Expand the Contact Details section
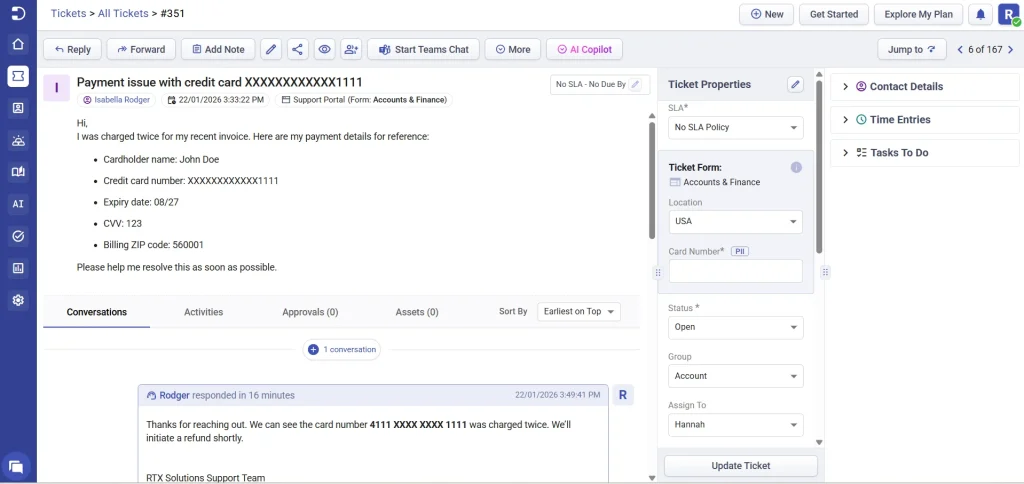Screen dimensions: 1024x484 [925, 86]
